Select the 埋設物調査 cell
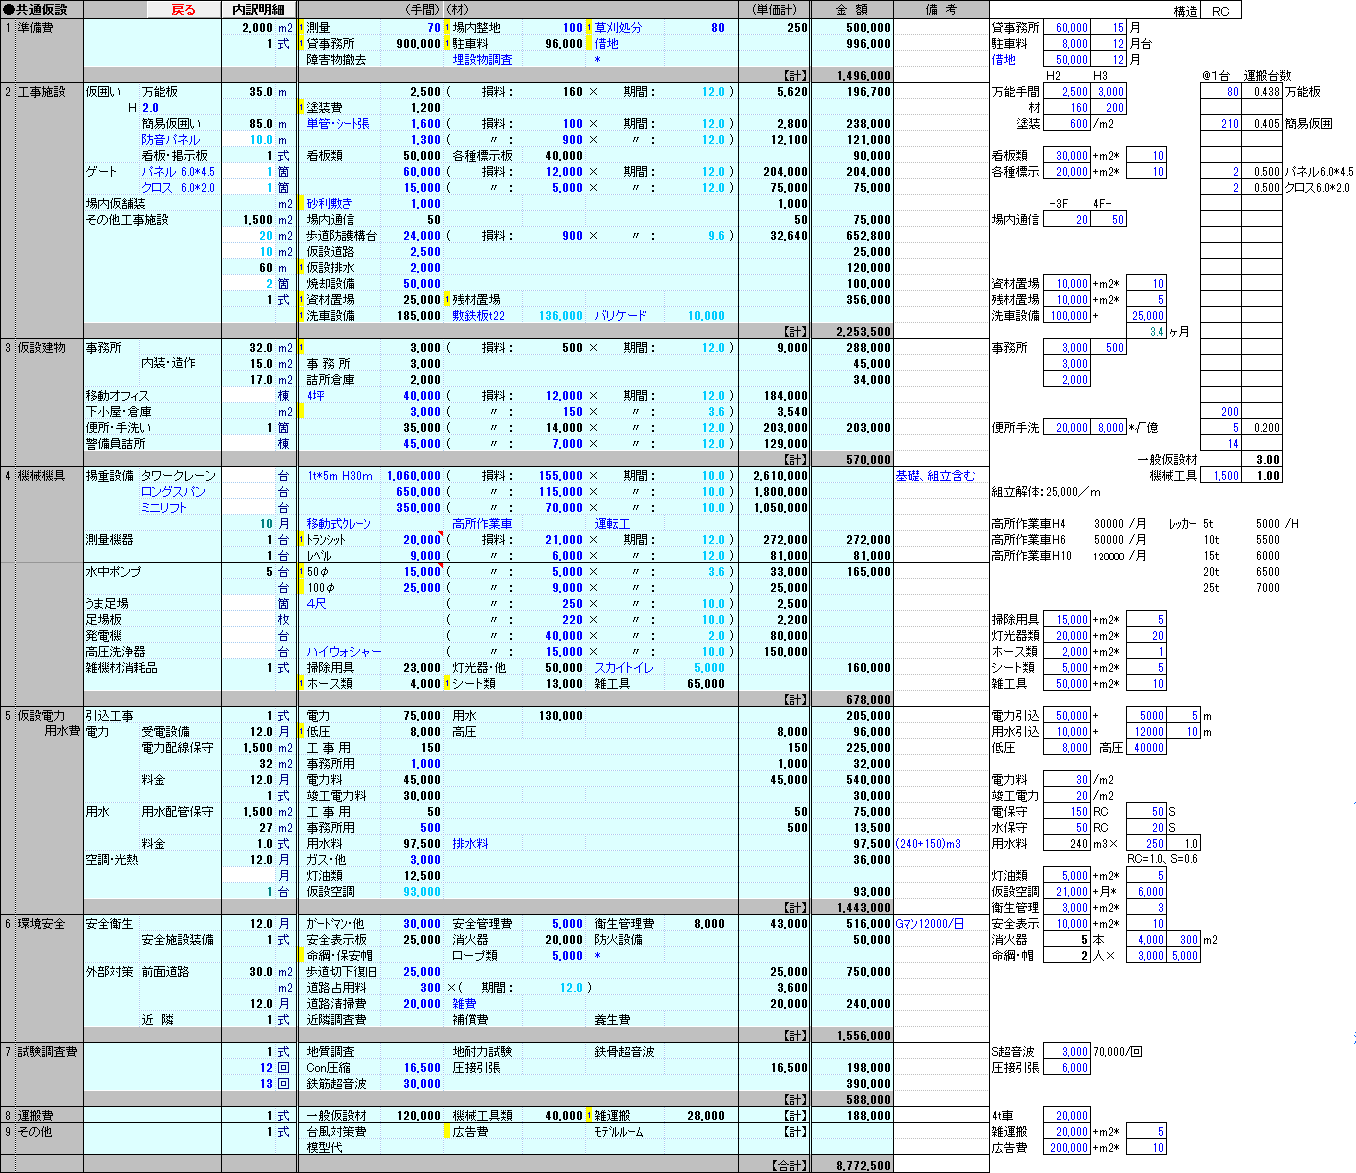Screen dimensions: 1356x1173 click(x=482, y=60)
